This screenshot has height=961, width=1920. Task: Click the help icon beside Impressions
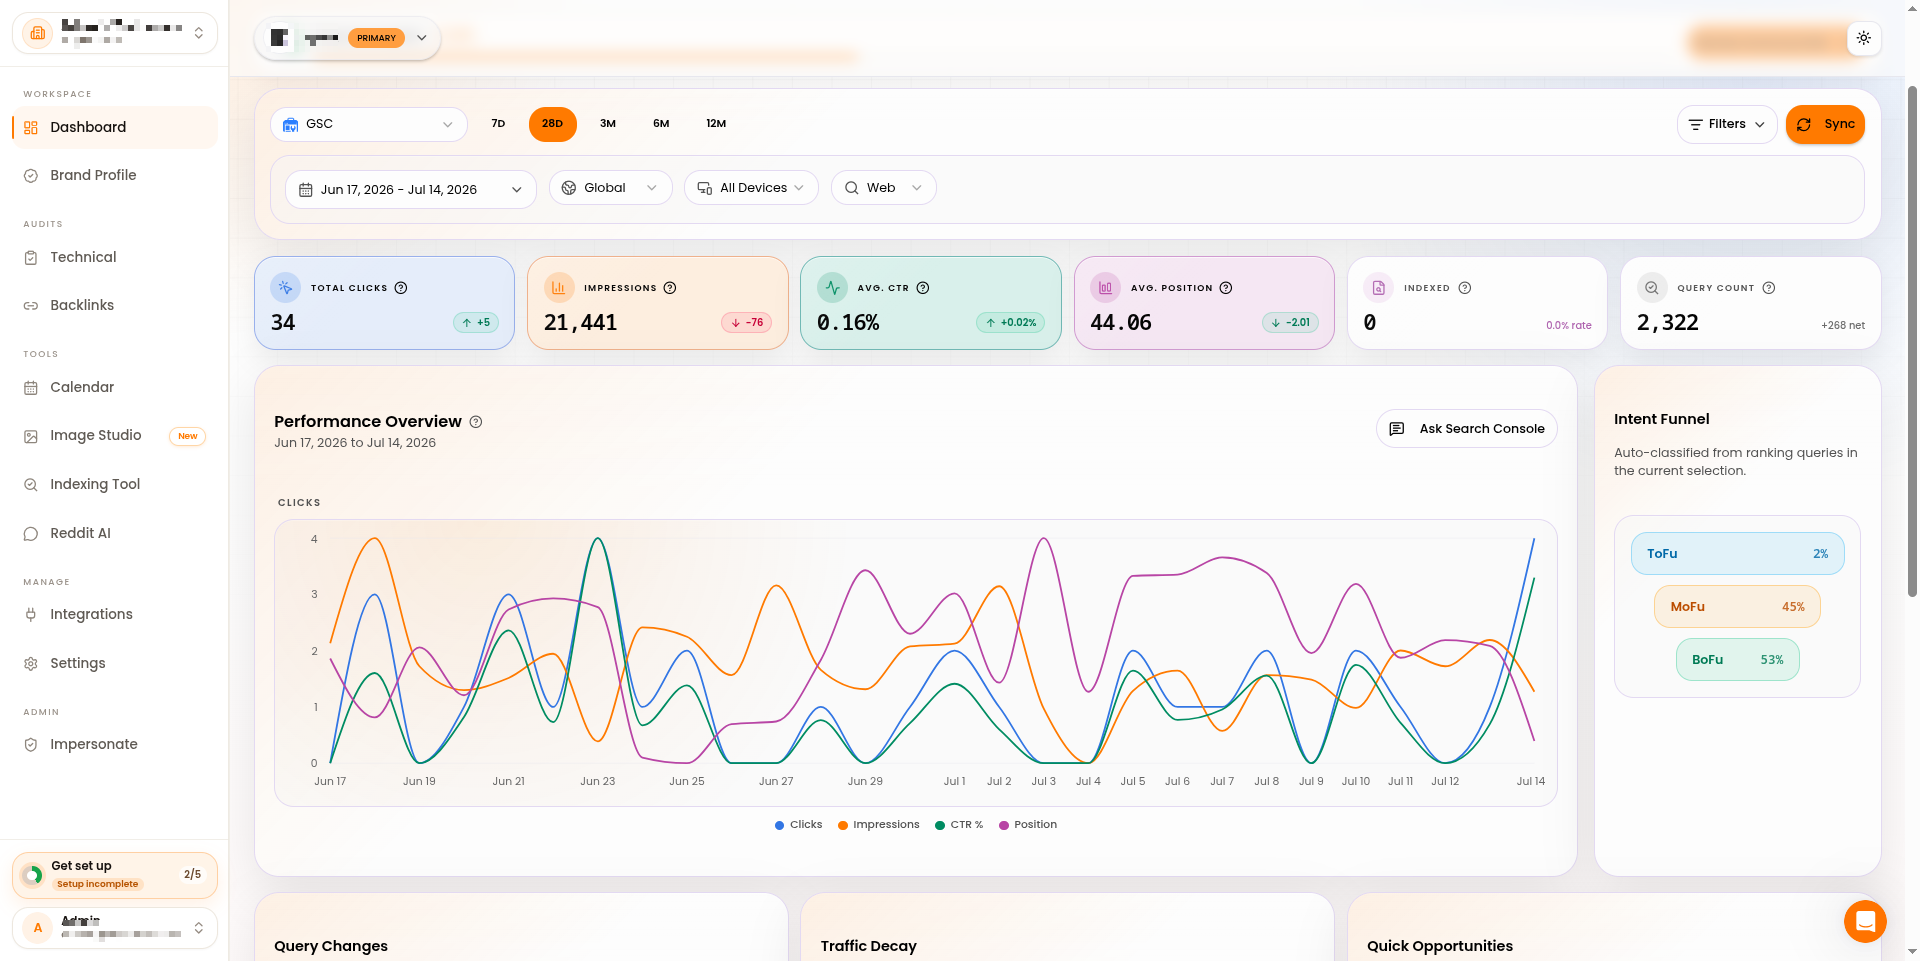[x=670, y=288]
